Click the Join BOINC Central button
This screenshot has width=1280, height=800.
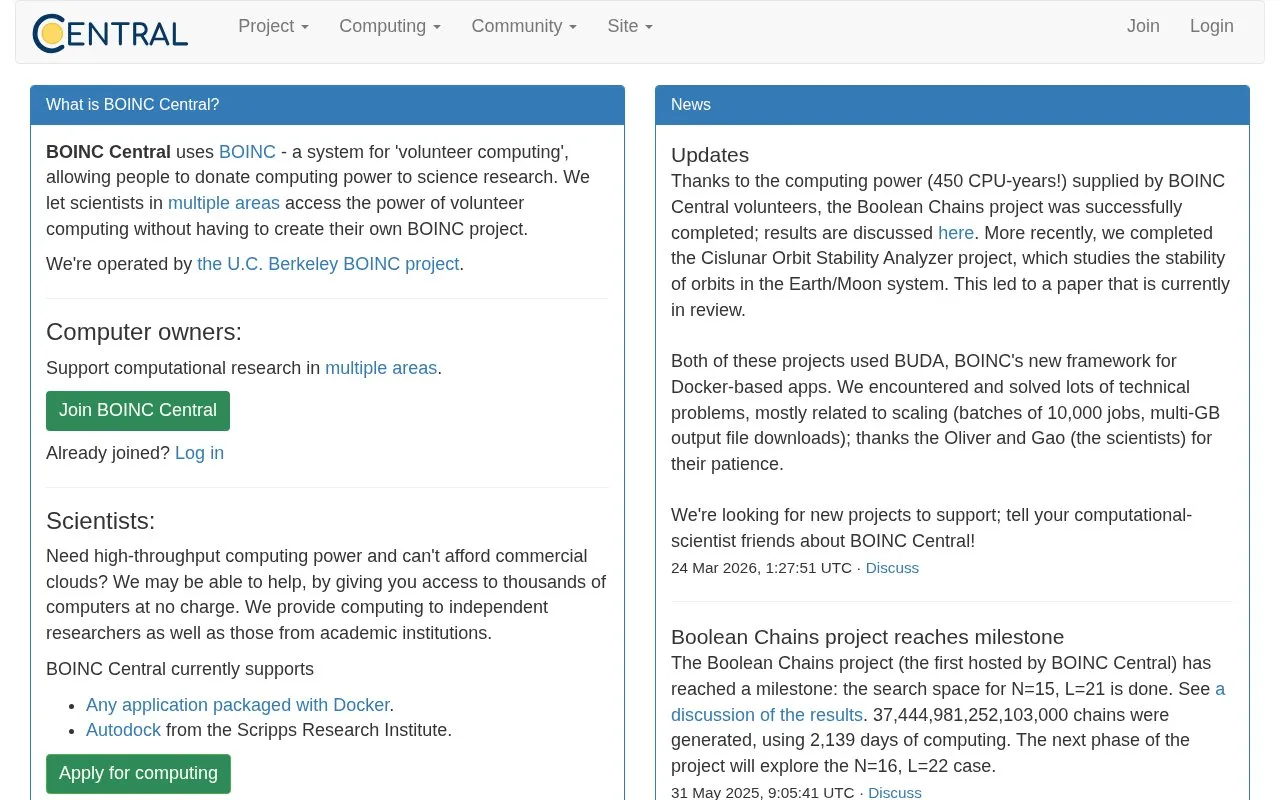(138, 411)
